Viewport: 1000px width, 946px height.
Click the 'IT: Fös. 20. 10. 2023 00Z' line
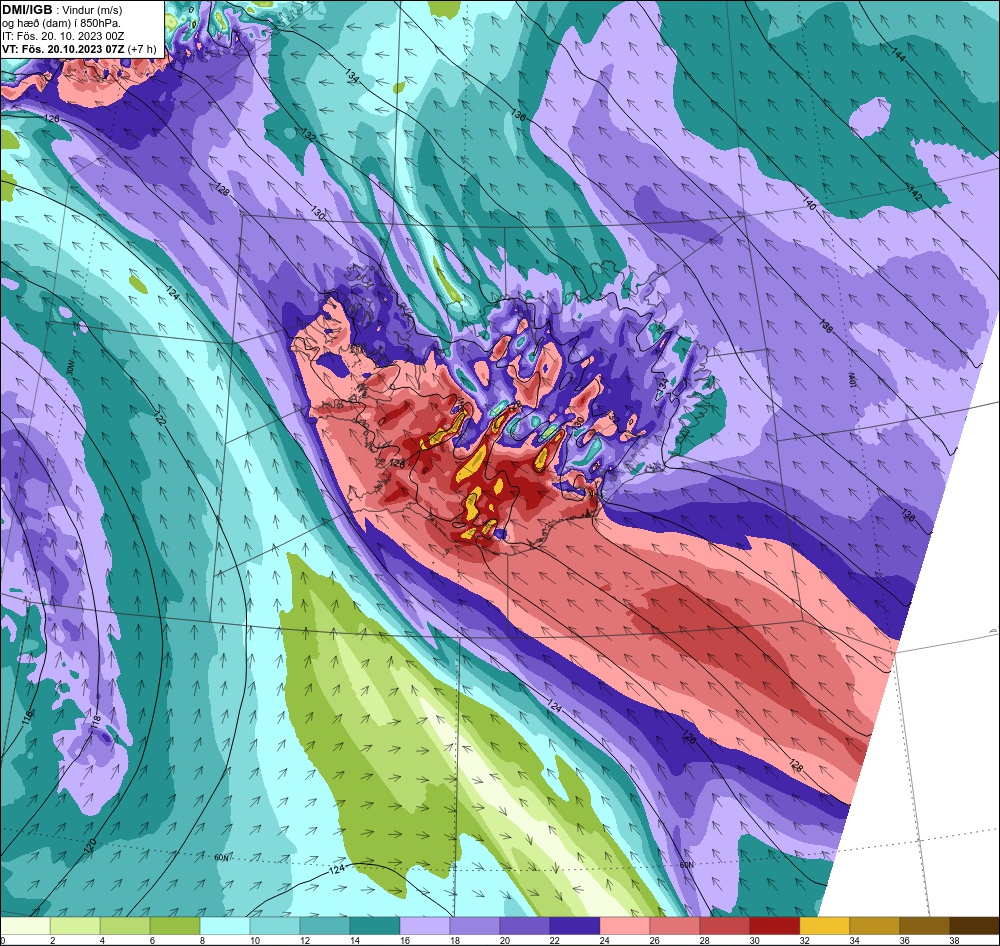tap(63, 36)
